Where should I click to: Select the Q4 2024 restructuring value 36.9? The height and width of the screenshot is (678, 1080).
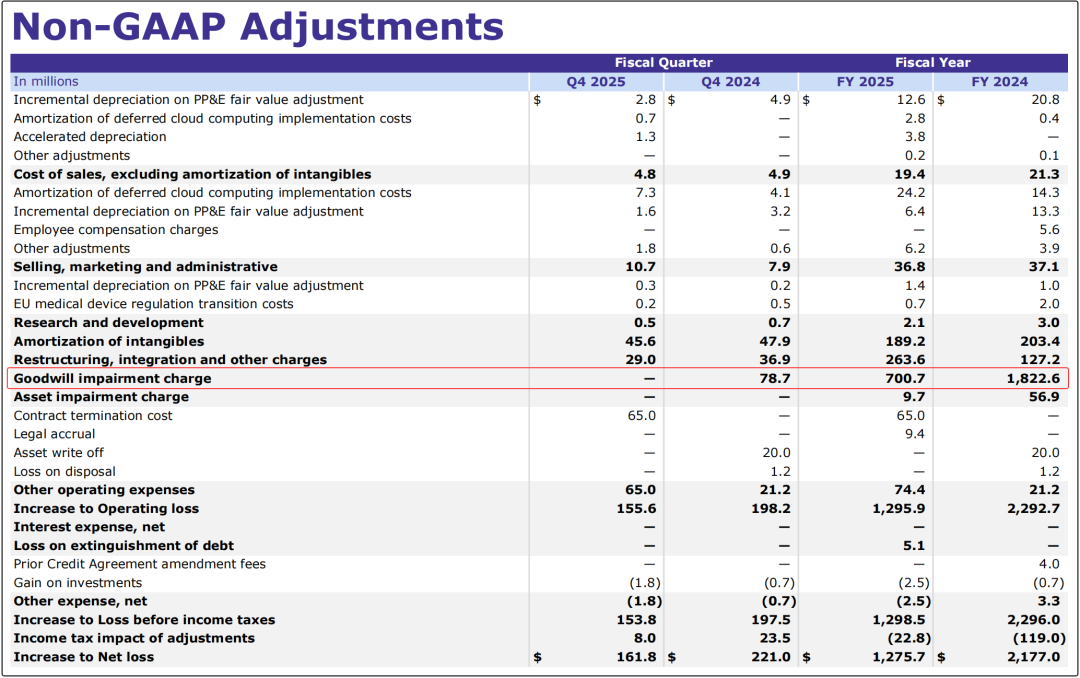(774, 360)
